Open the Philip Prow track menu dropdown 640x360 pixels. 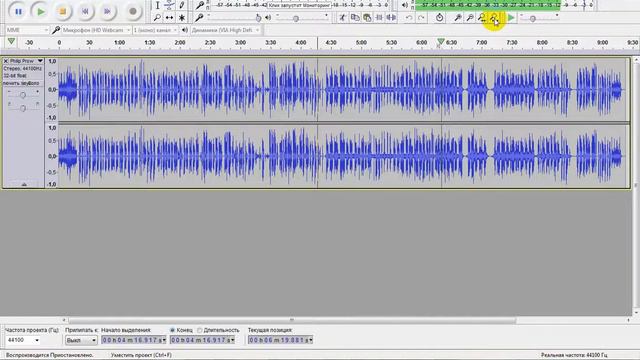pyautogui.click(x=27, y=61)
